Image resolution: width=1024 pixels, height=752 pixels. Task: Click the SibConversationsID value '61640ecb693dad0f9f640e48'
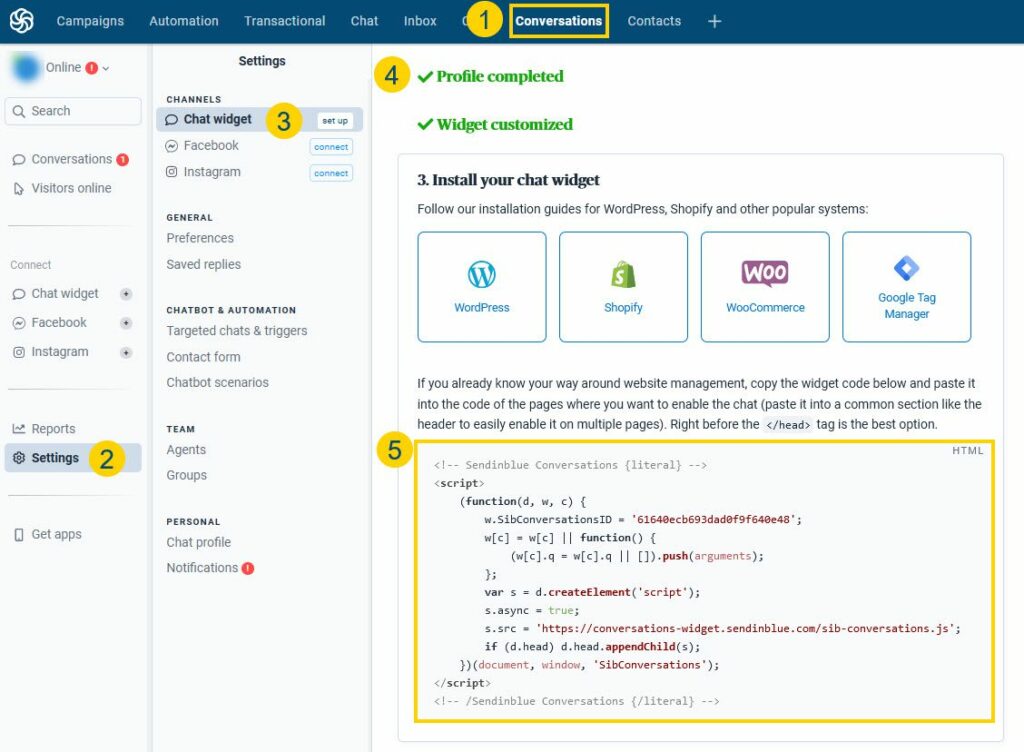coord(713,520)
